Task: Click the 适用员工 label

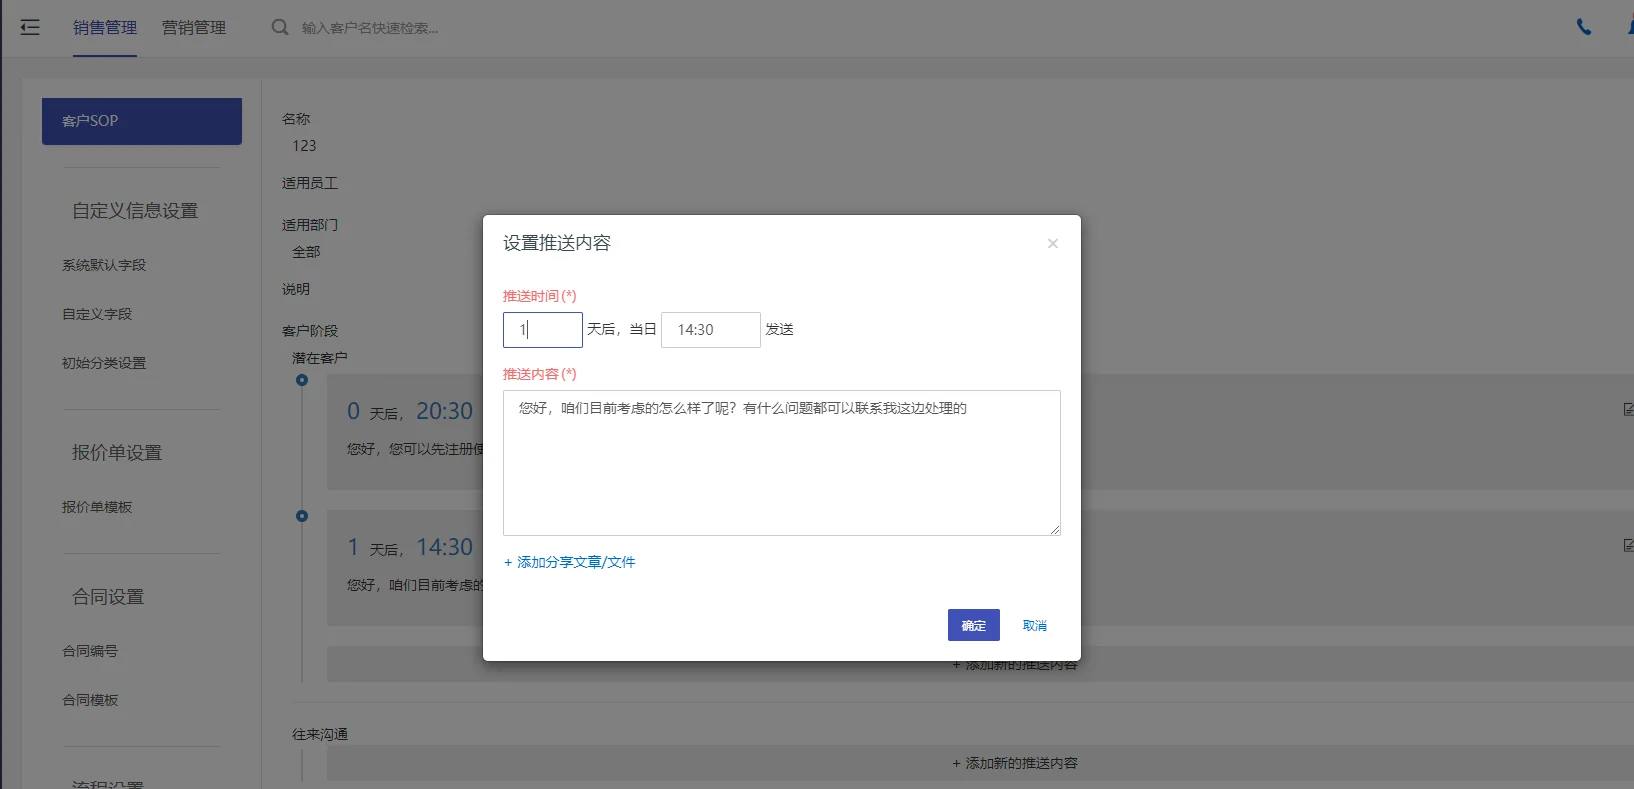Action: (x=310, y=183)
